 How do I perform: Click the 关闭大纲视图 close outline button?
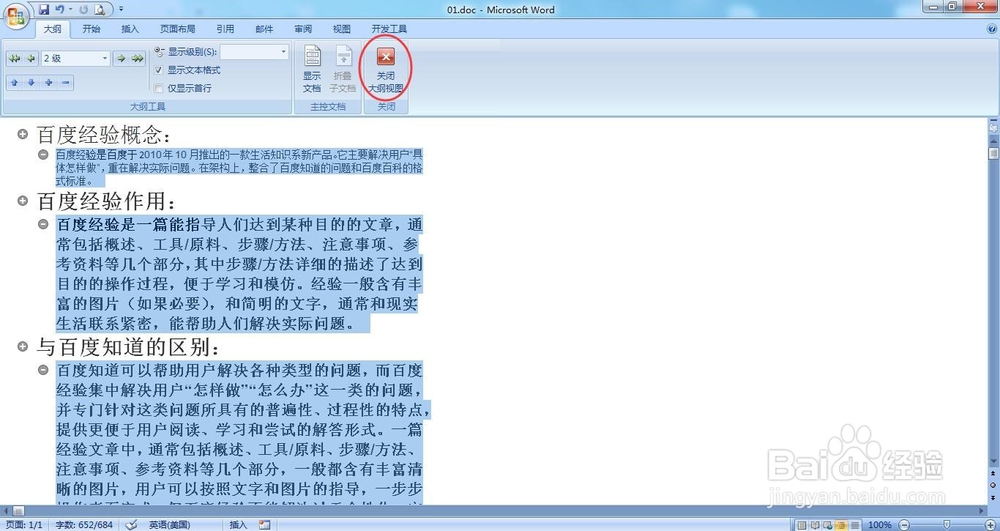coord(386,69)
